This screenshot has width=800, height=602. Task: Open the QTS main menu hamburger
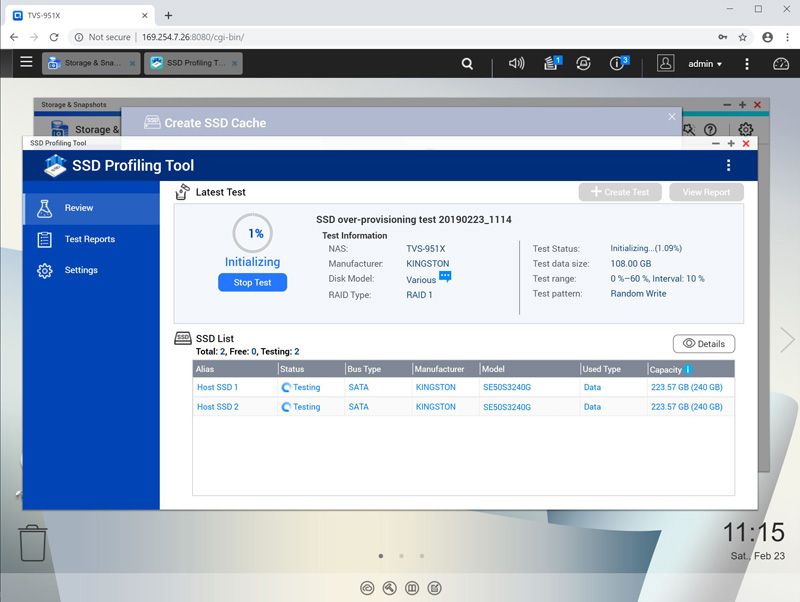click(x=26, y=63)
